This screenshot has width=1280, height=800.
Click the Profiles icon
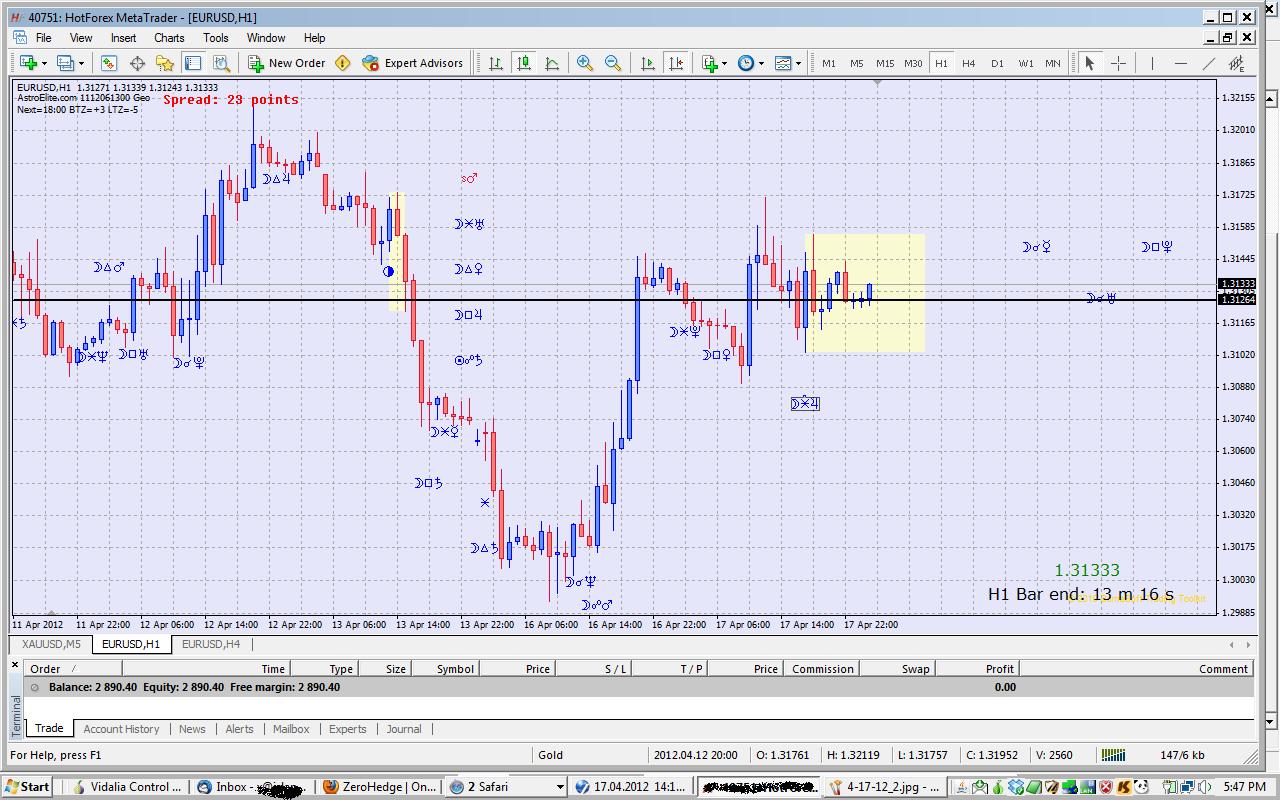(65, 63)
